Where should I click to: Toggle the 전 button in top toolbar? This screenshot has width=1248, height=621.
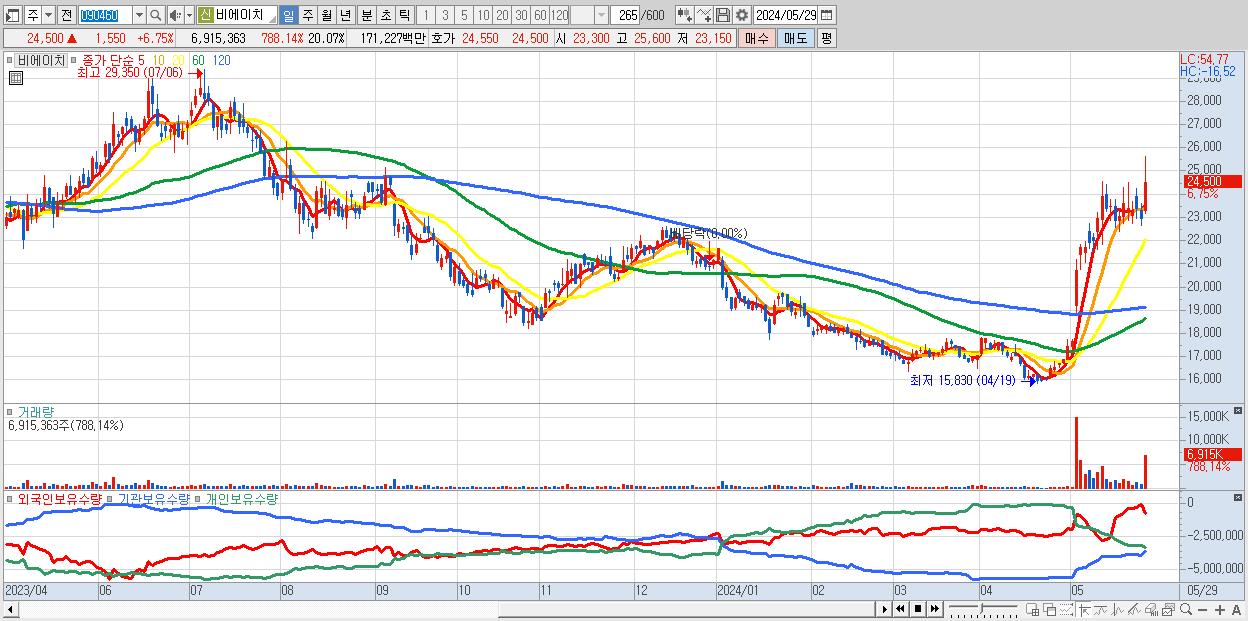[66, 15]
